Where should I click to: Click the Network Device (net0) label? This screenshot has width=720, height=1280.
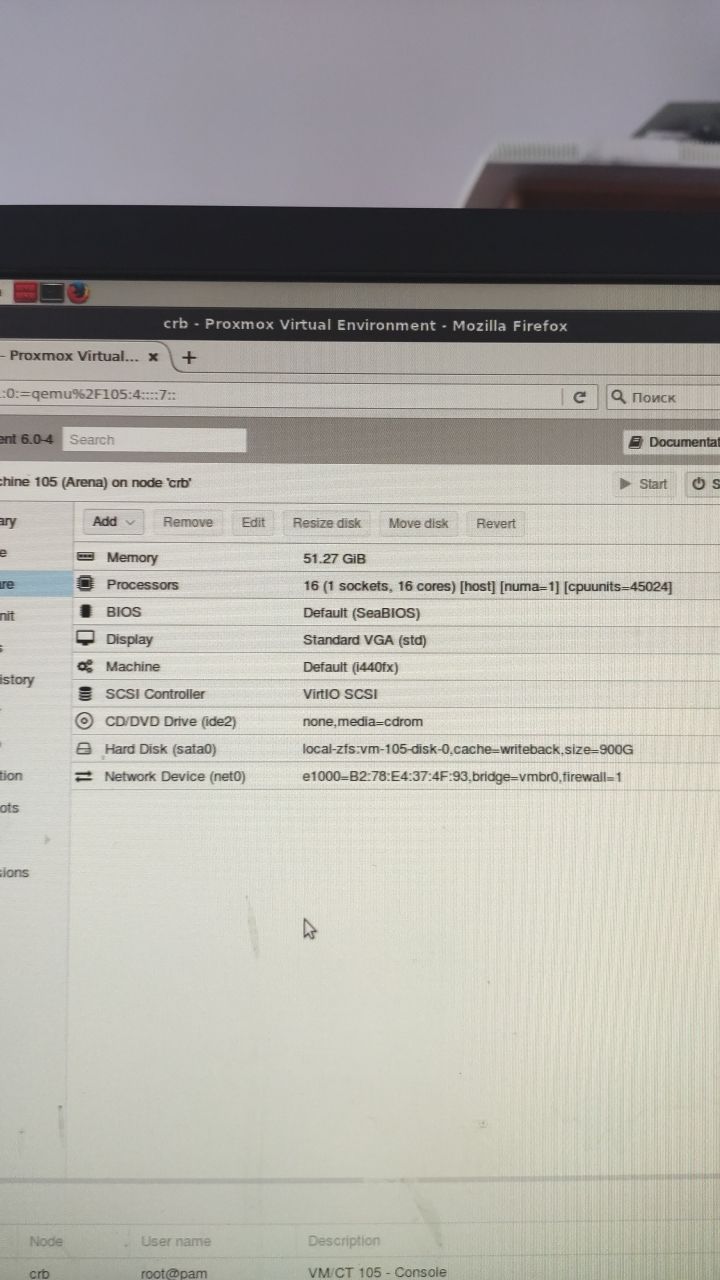174,776
